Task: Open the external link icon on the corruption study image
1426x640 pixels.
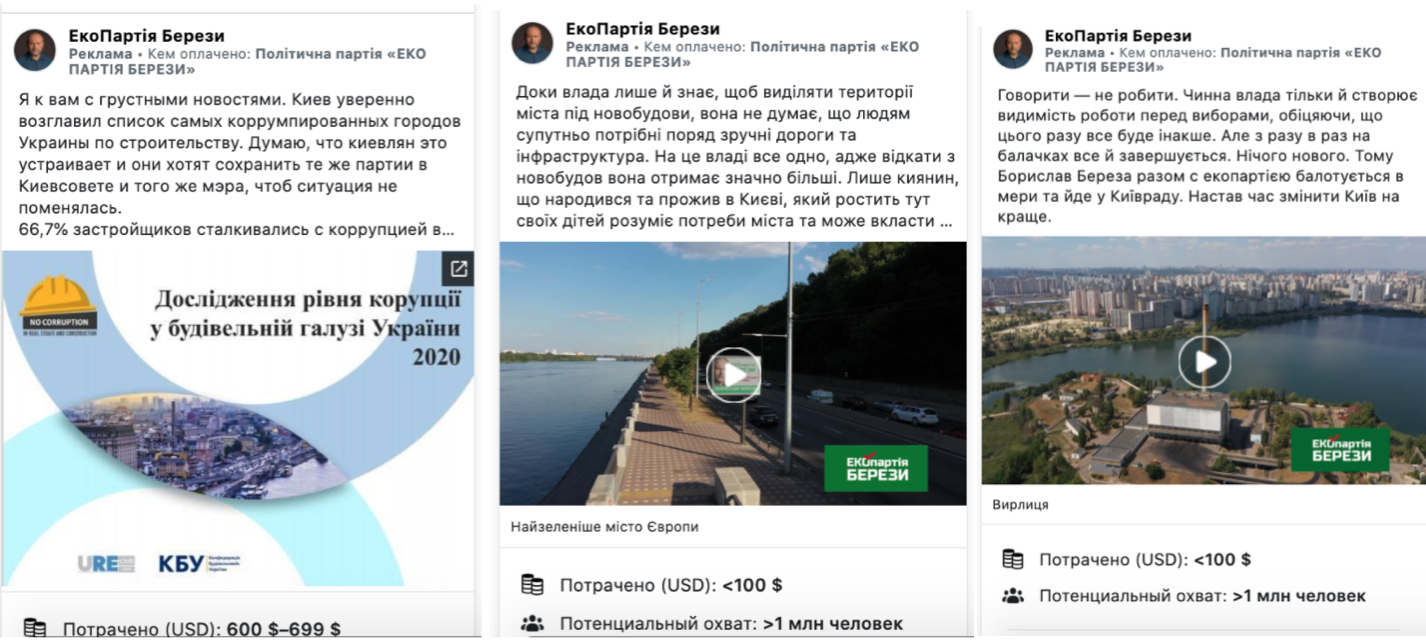Action: 458,268
